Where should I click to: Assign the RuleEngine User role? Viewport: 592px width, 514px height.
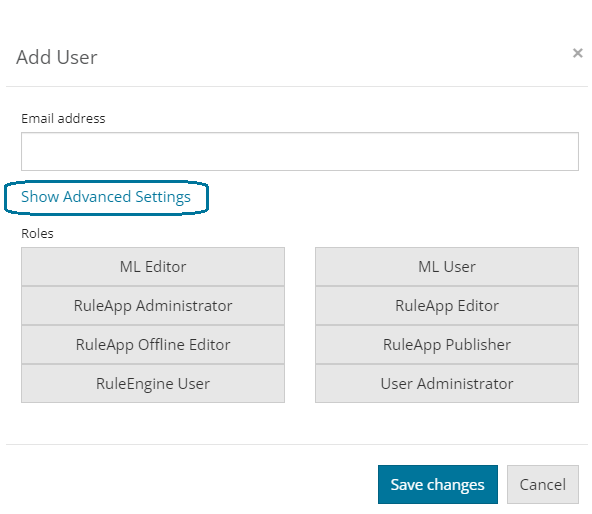(x=153, y=383)
